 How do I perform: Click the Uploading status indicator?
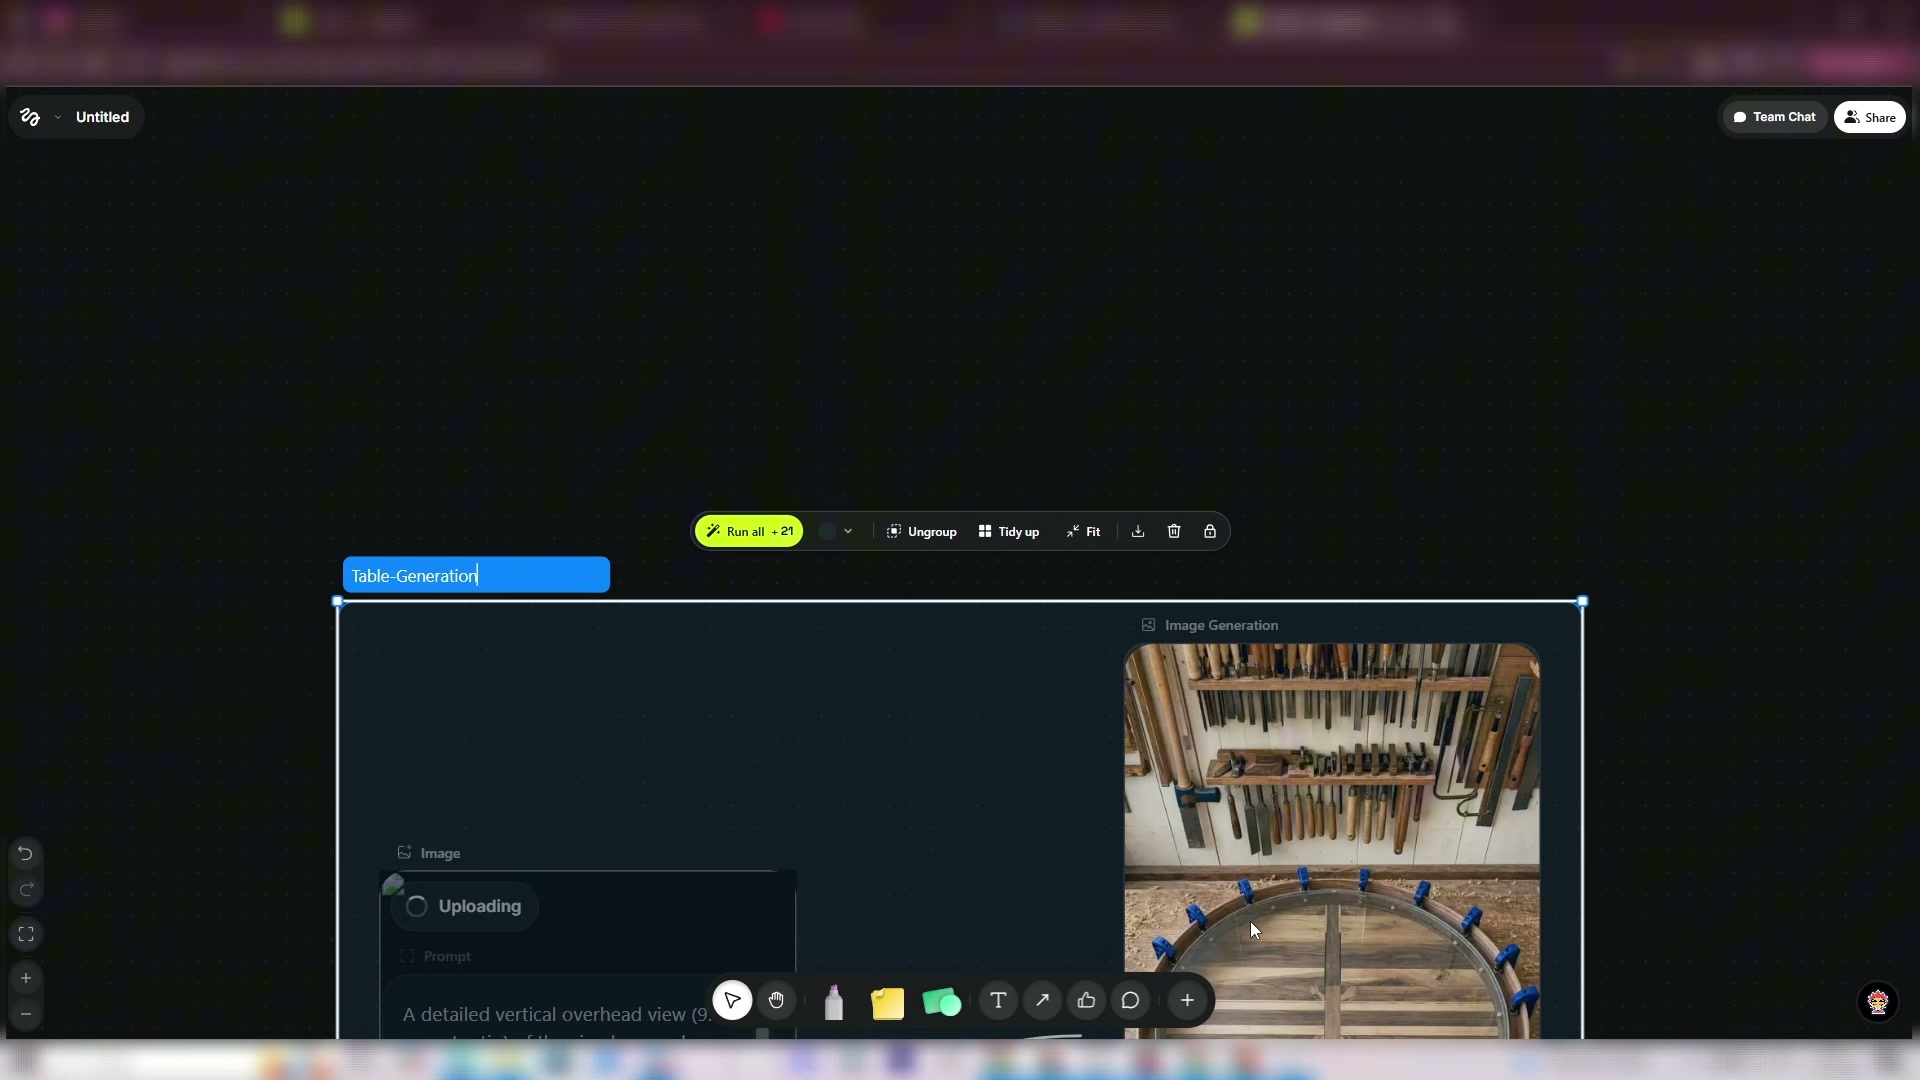(x=465, y=907)
